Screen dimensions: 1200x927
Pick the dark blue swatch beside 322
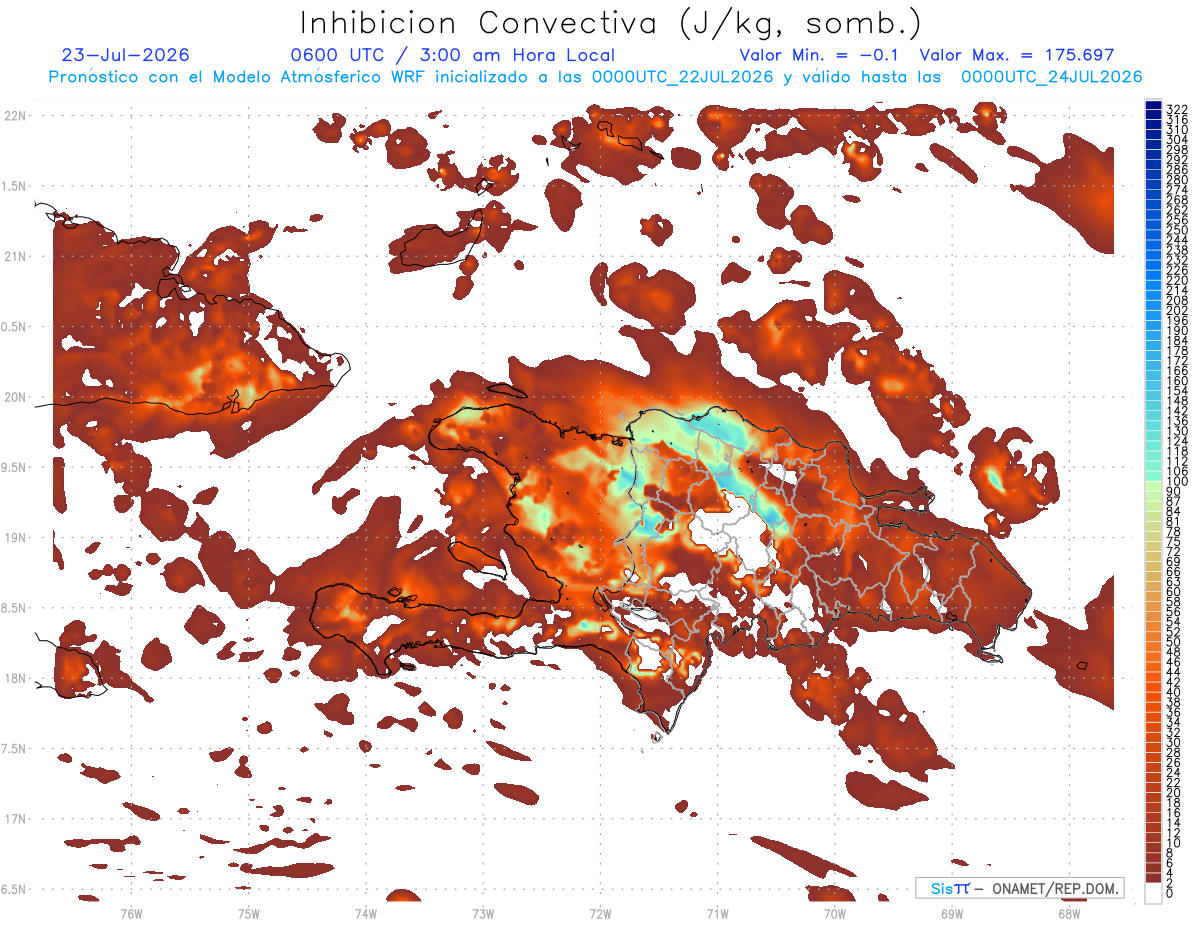1153,106
